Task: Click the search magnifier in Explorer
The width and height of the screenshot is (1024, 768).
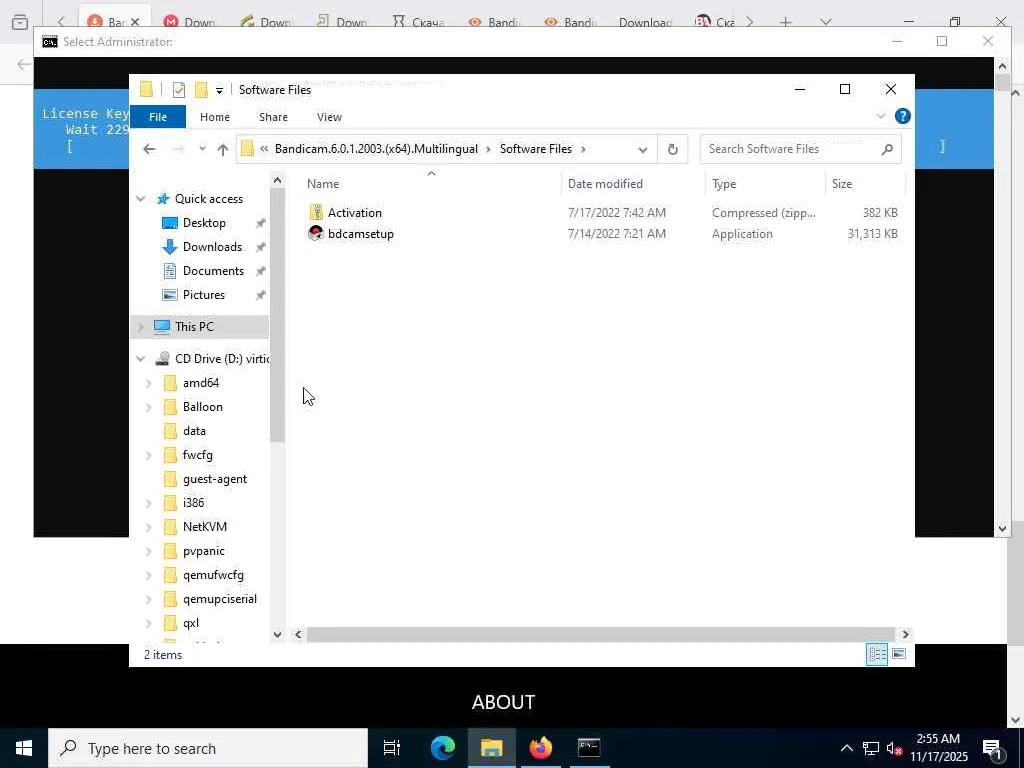Action: click(886, 150)
